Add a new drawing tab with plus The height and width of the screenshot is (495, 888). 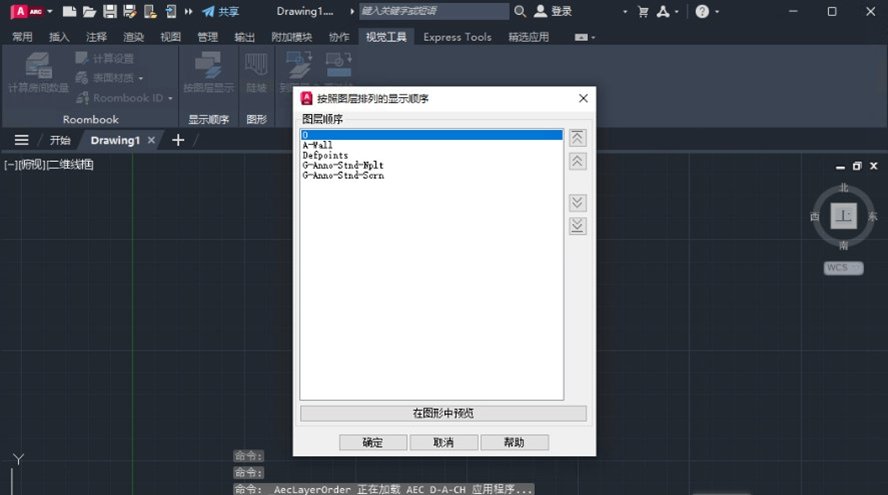click(x=178, y=140)
